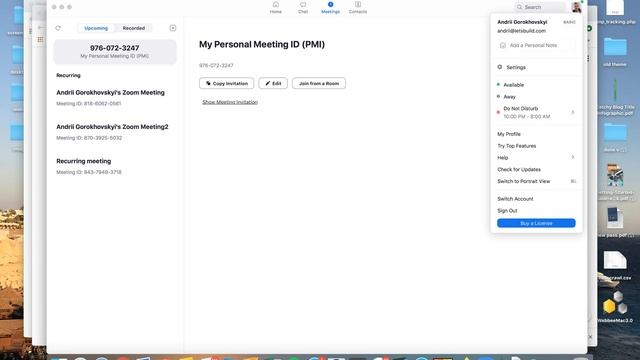The width and height of the screenshot is (640, 360).
Task: Click the Search field
Action: (x=540, y=7)
